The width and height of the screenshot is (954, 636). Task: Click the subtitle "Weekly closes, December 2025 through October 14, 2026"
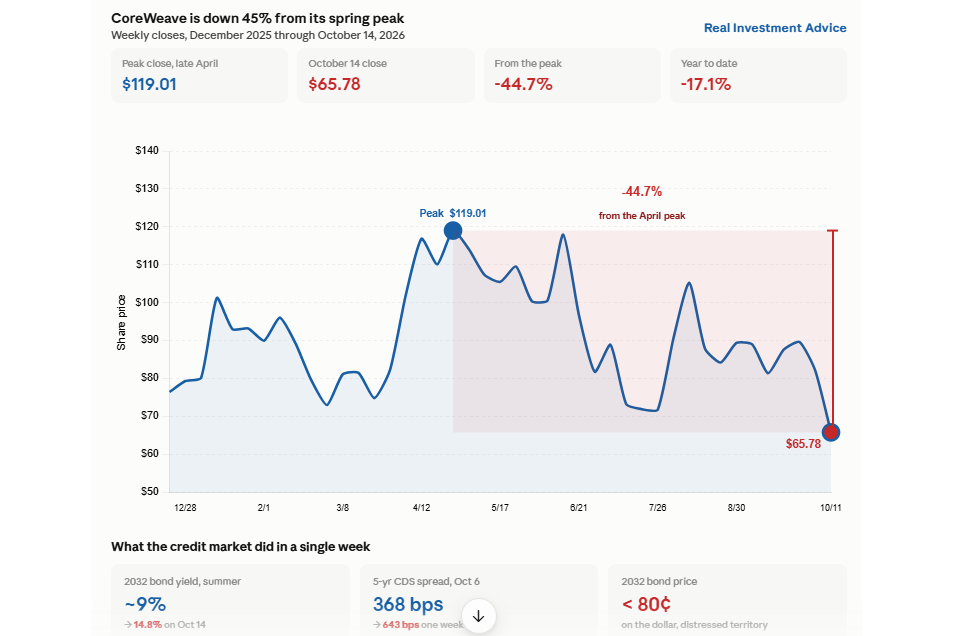(258, 35)
